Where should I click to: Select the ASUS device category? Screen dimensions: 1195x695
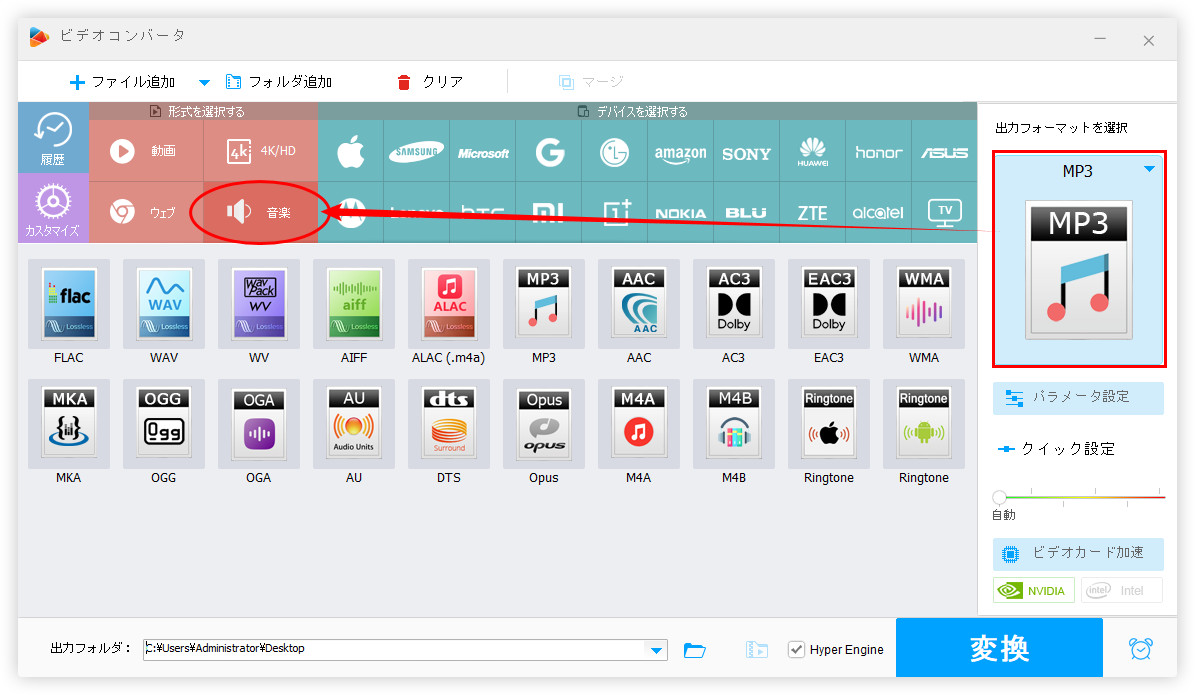click(944, 151)
